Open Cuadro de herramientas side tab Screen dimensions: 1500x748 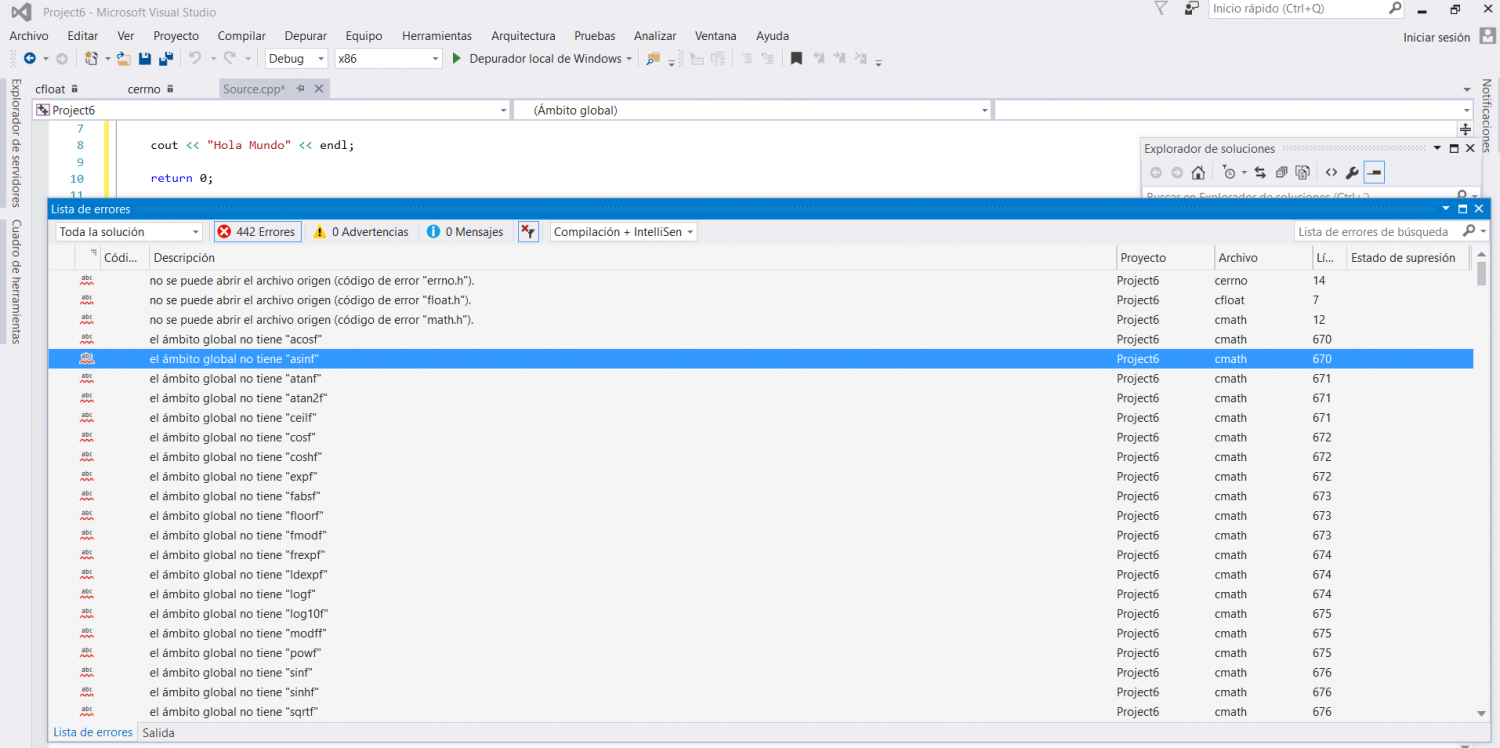(x=16, y=281)
